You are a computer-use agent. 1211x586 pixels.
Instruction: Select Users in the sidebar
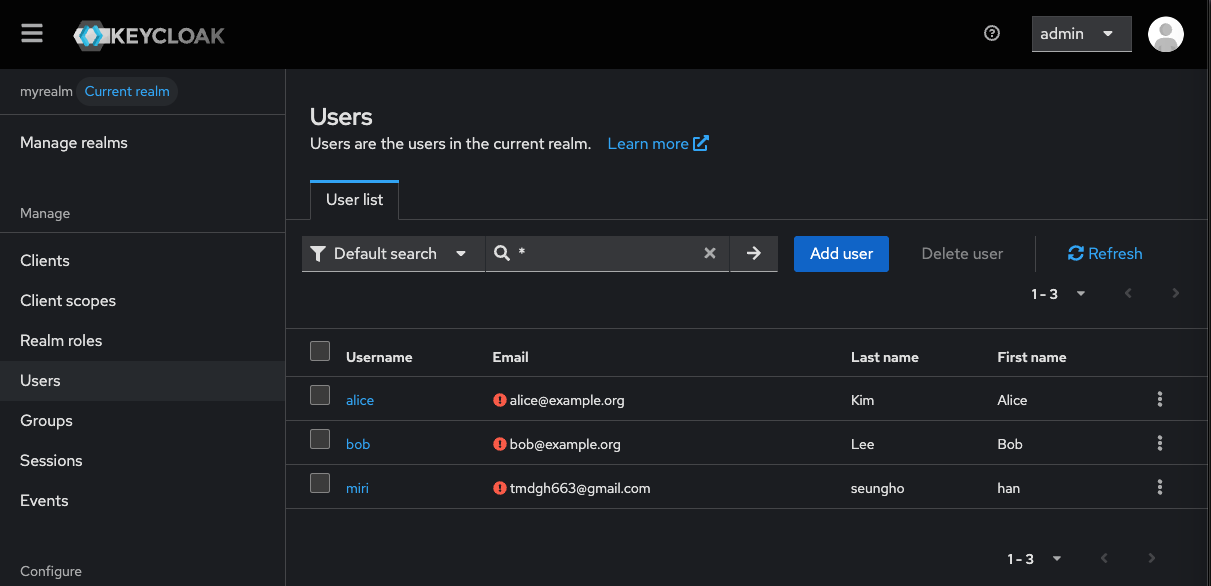tap(142, 381)
